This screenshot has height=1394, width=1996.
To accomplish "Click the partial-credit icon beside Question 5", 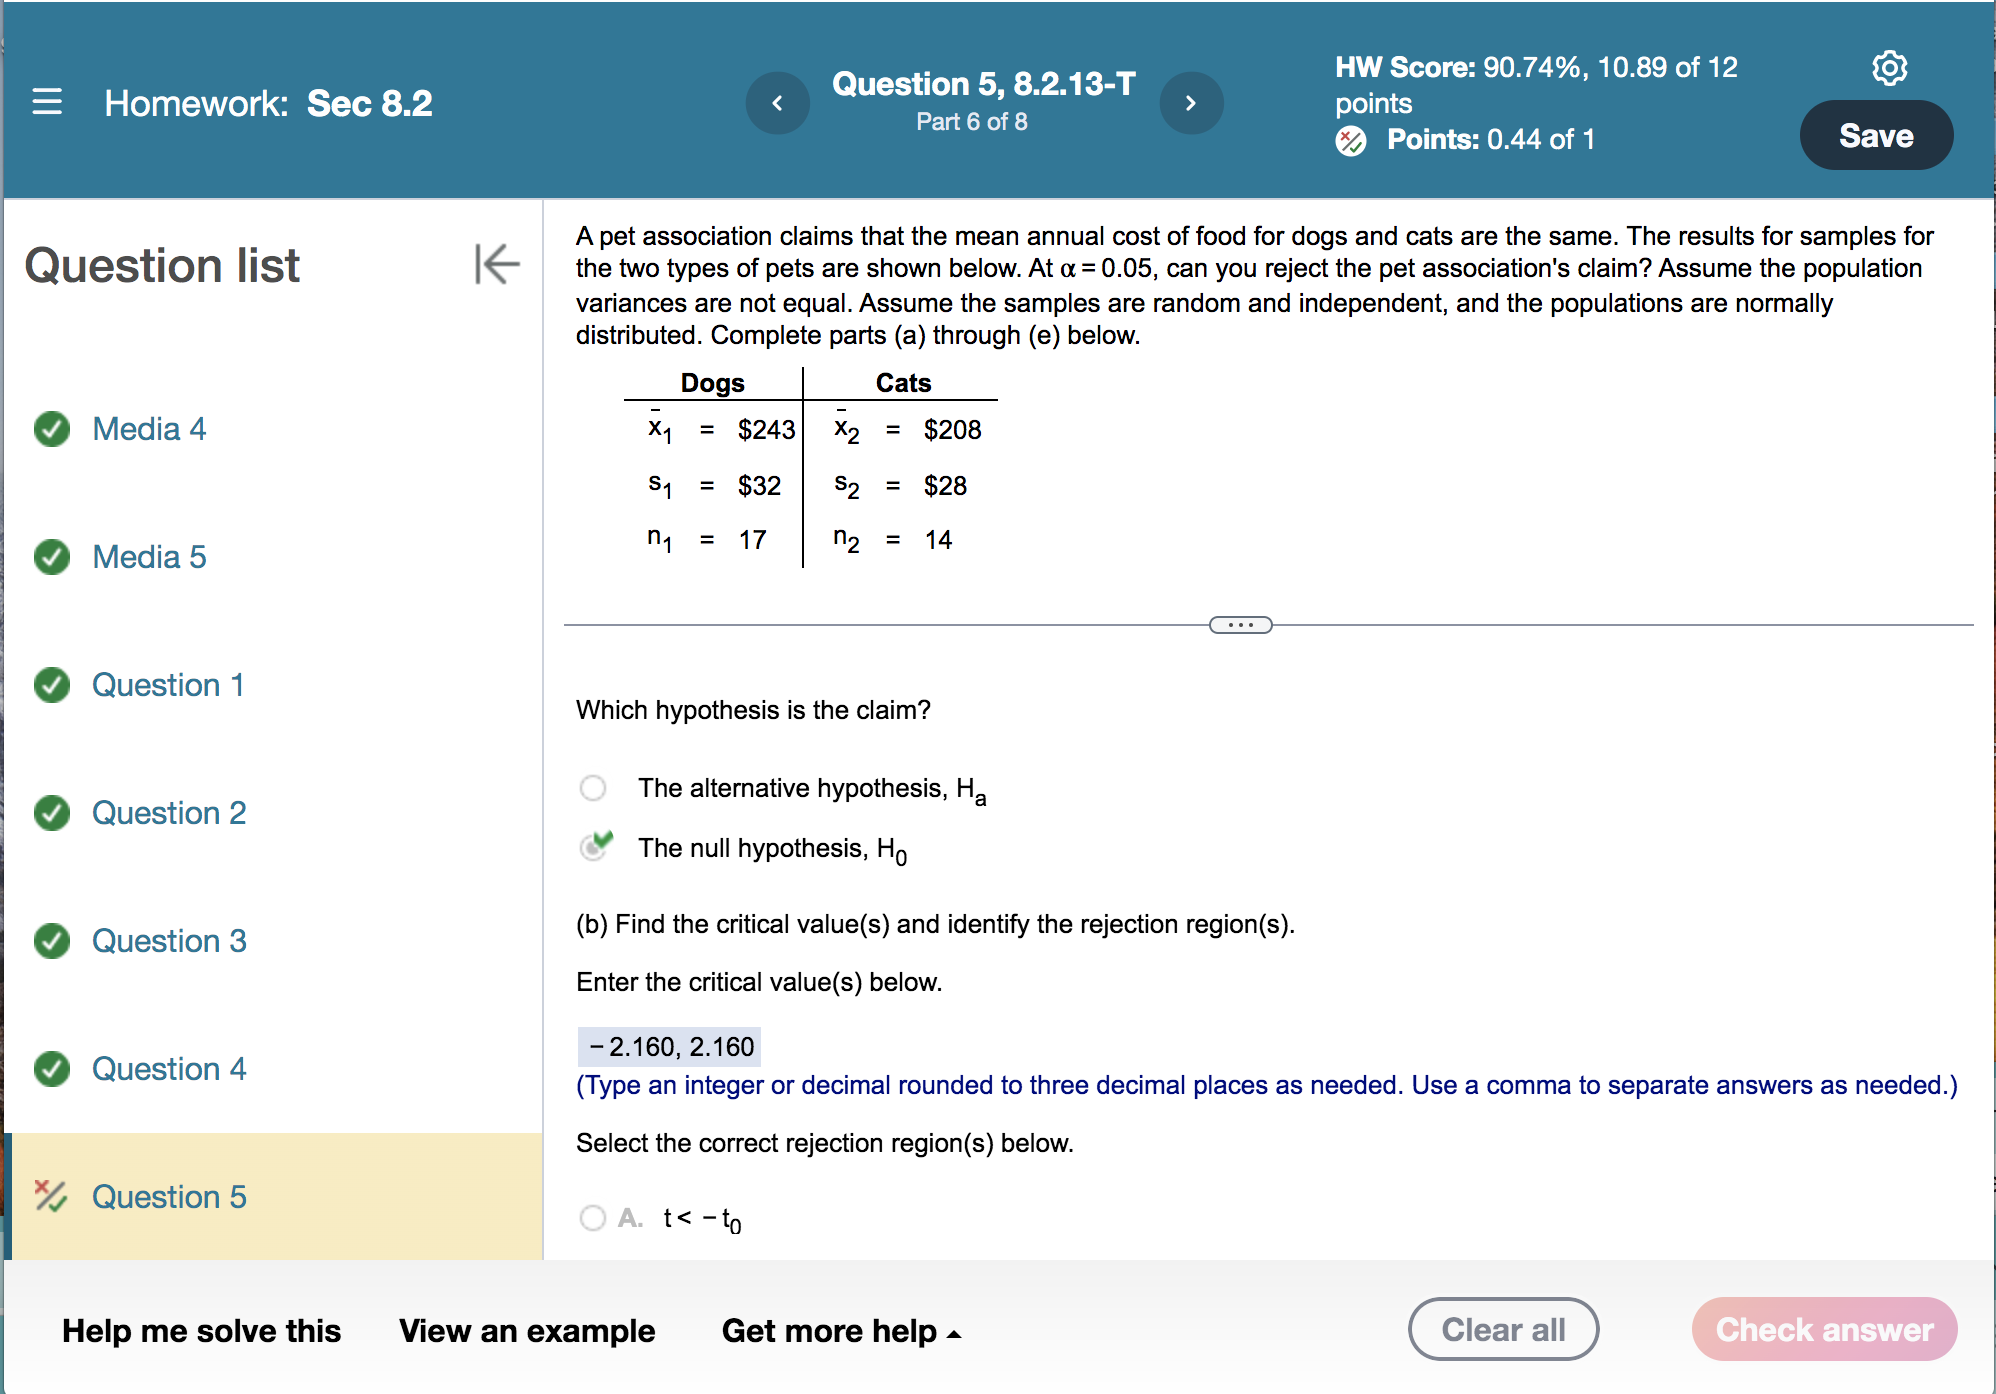I will pyautogui.click(x=52, y=1197).
